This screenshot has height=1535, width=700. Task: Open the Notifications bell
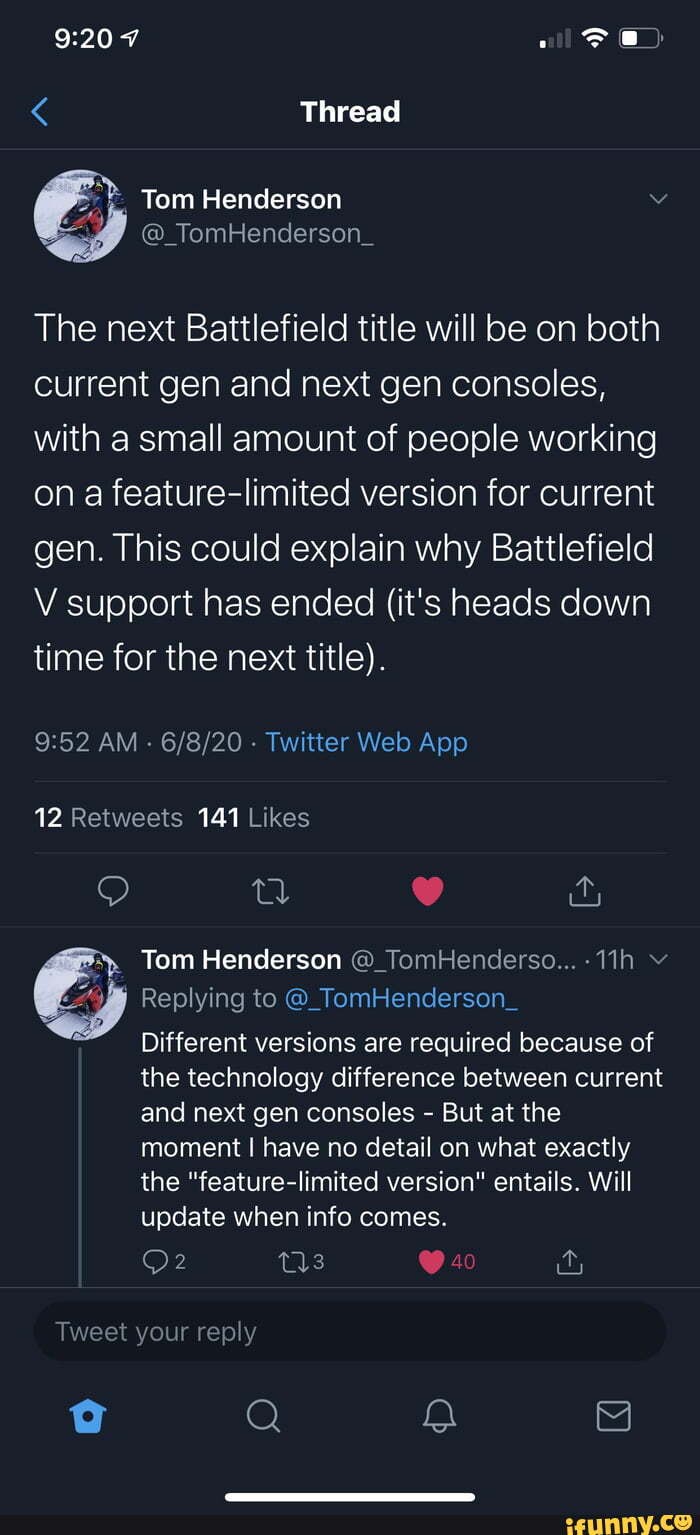point(438,1416)
